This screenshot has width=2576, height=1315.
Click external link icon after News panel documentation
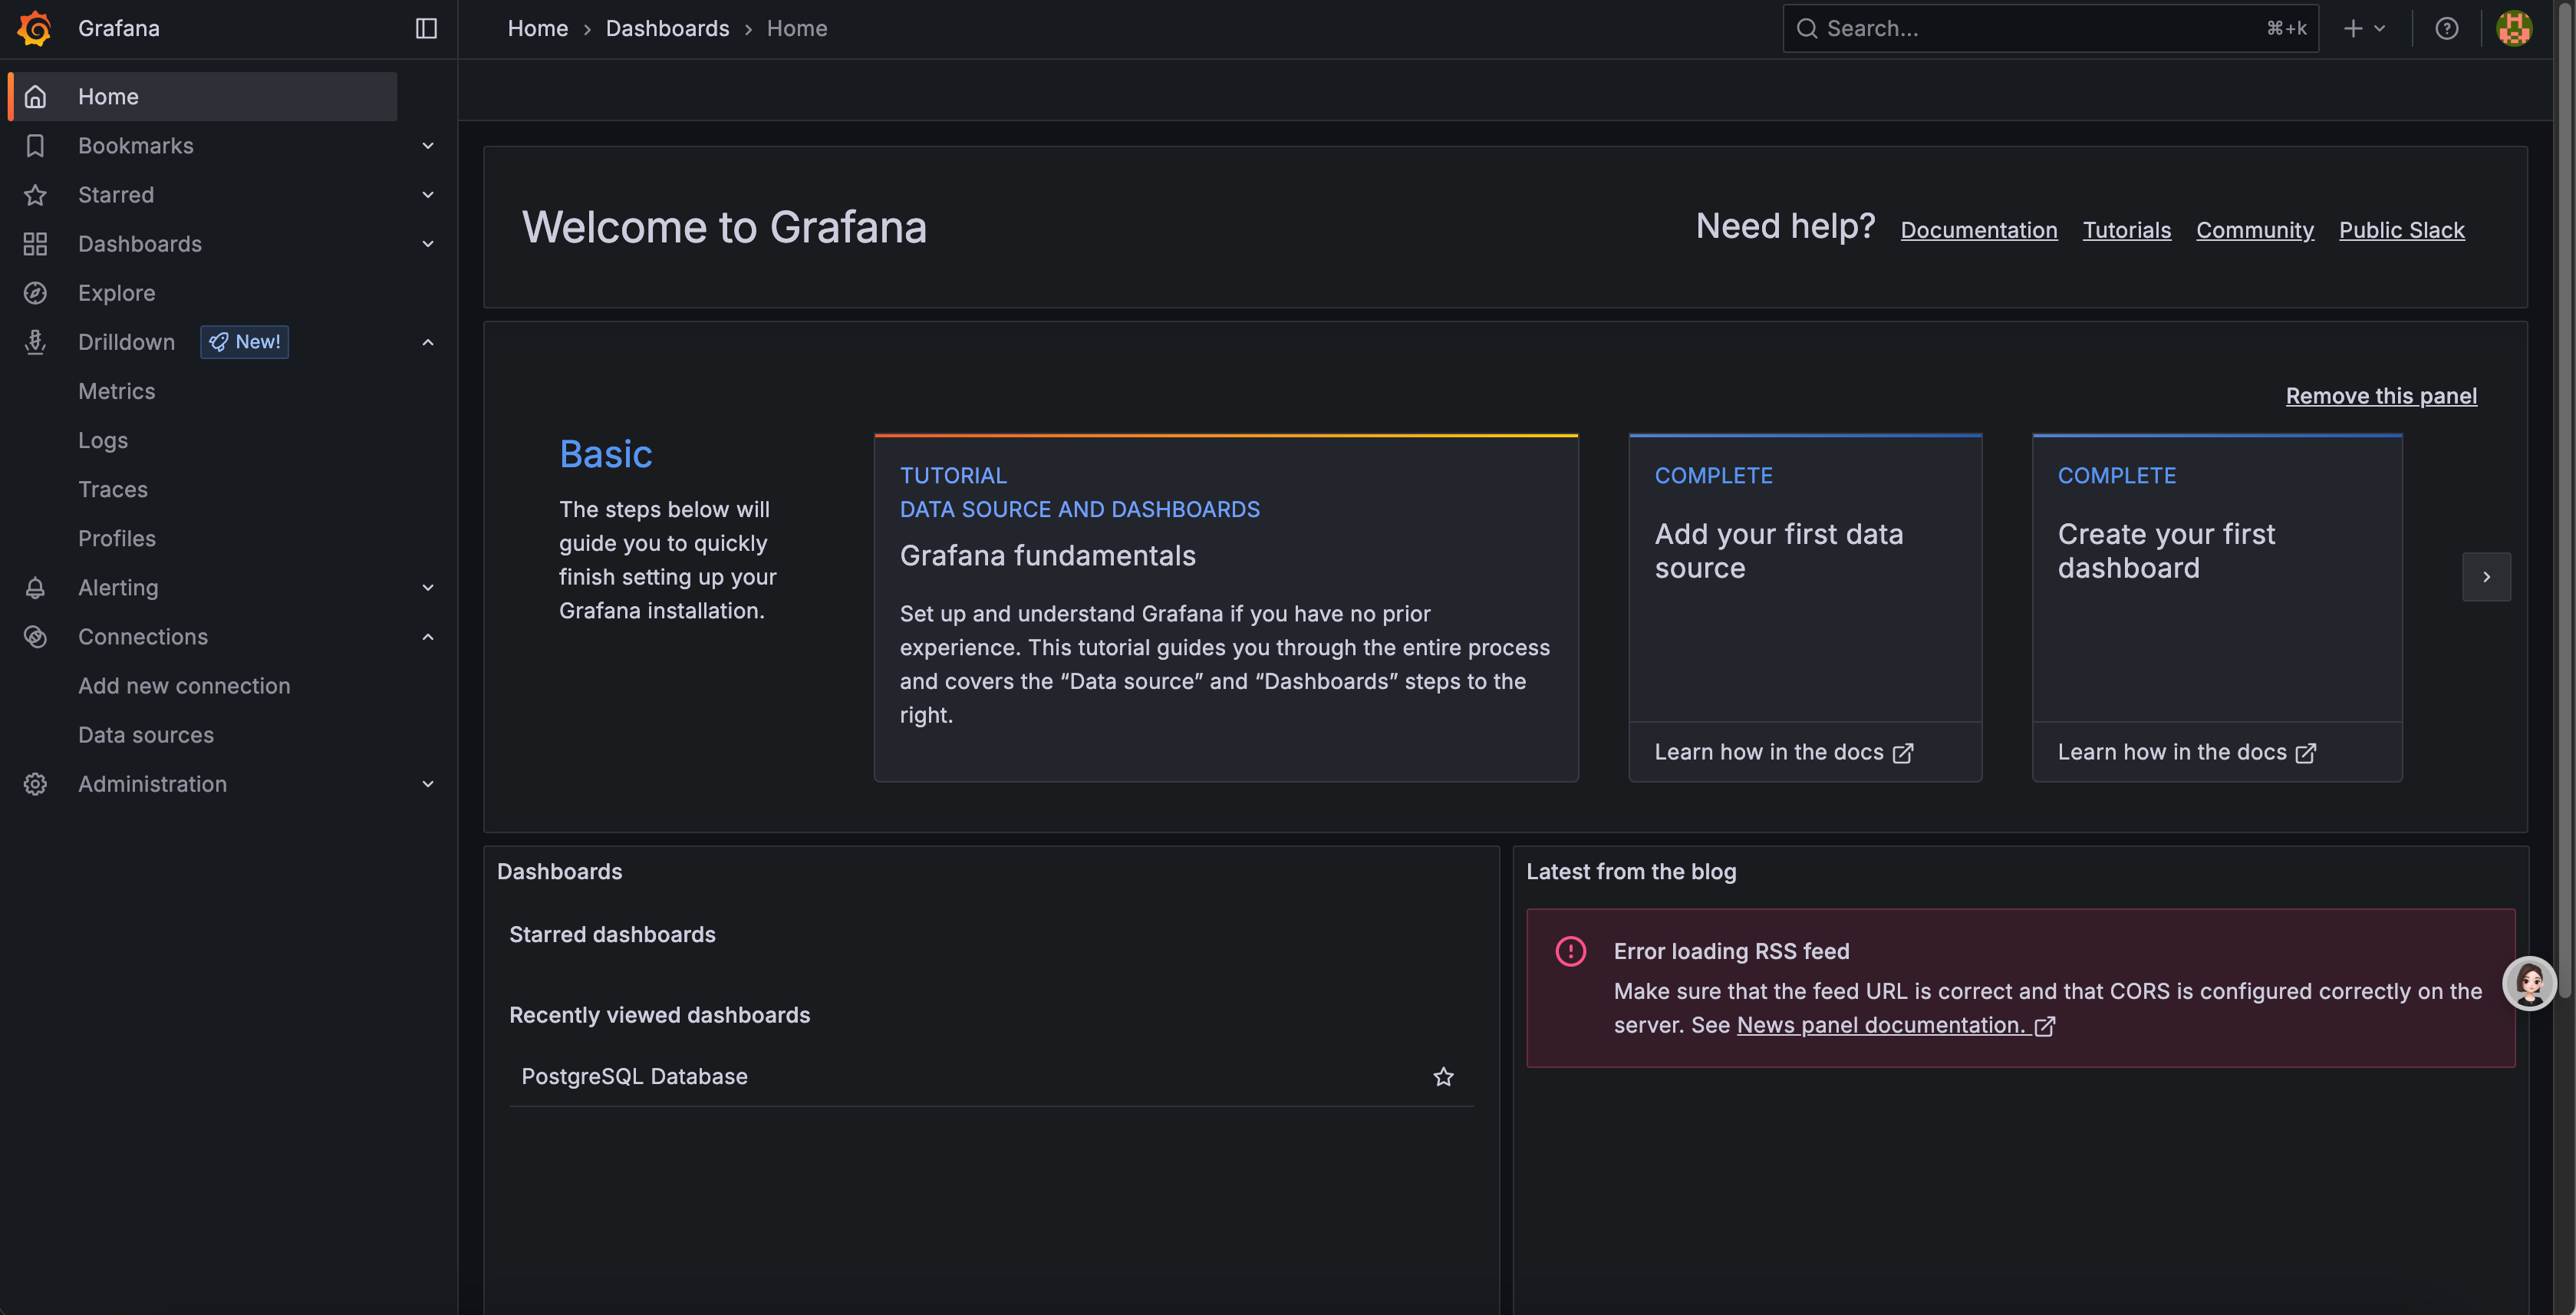tap(2044, 1026)
